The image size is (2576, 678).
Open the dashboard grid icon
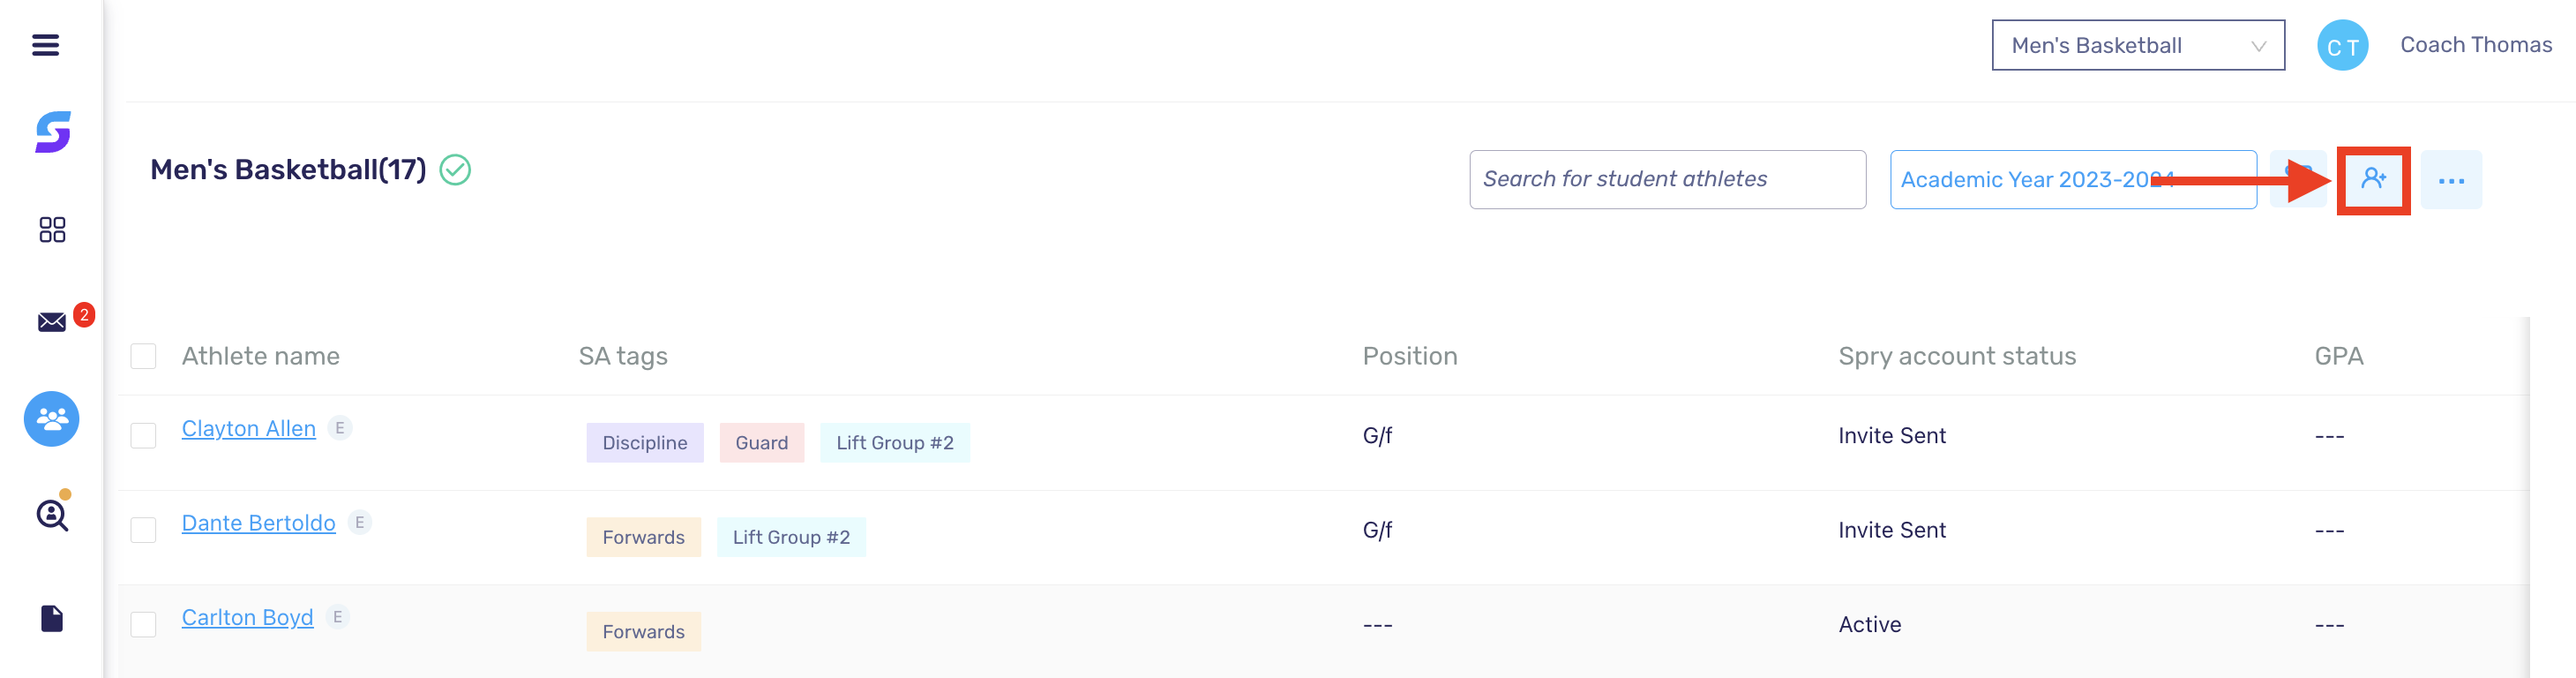pyautogui.click(x=52, y=230)
